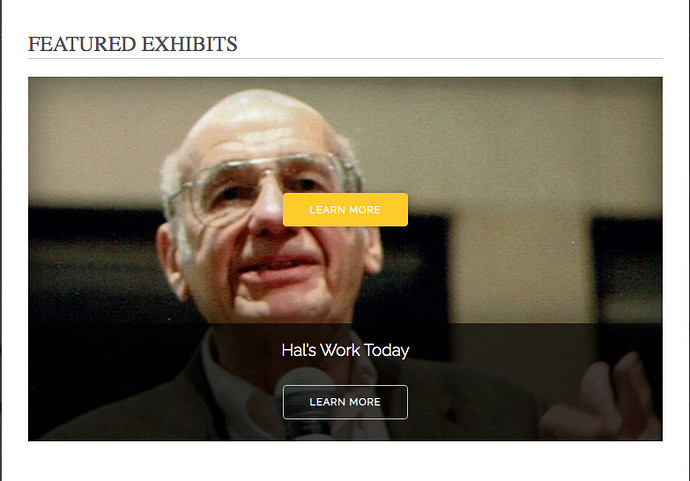Screen dimensions: 690x481
Task: Select the word EXHIBITS in the heading
Action: (x=189, y=44)
